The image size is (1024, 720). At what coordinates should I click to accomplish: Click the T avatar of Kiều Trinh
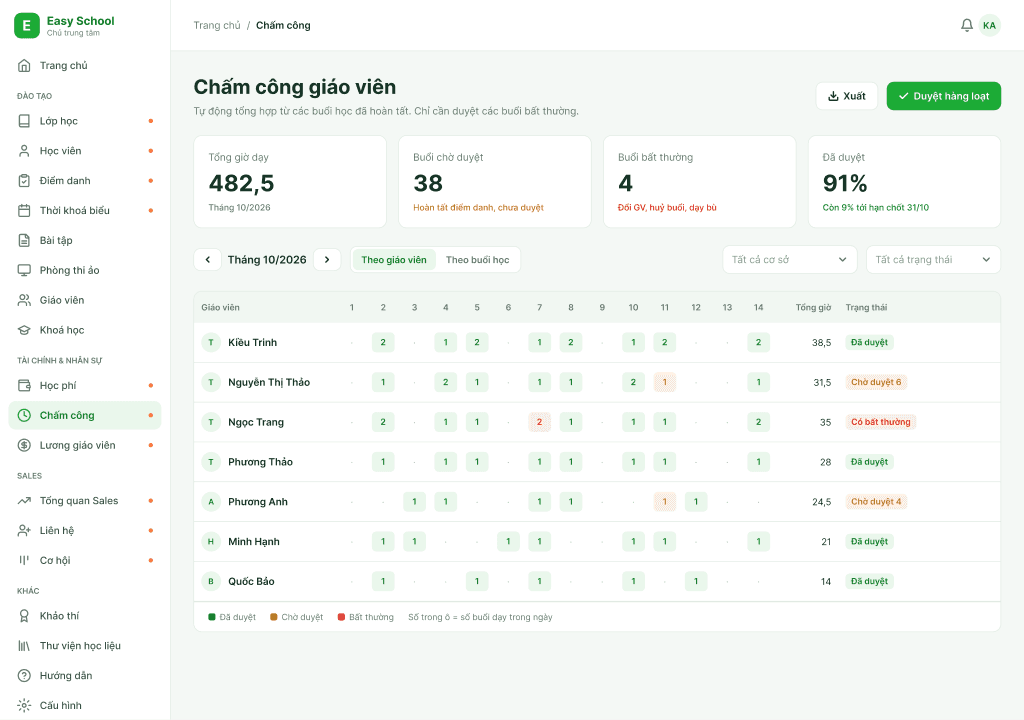coord(211,342)
